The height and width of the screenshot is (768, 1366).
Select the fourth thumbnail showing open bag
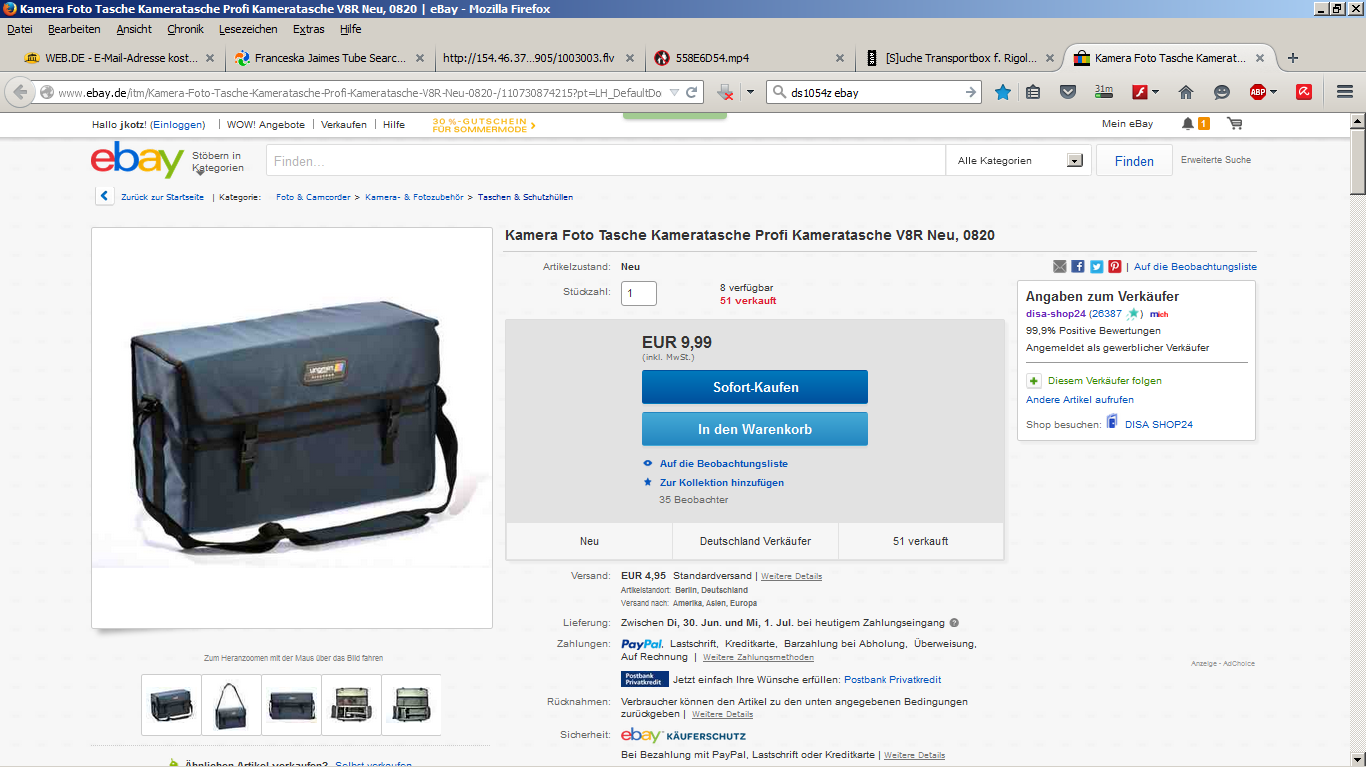click(351, 705)
